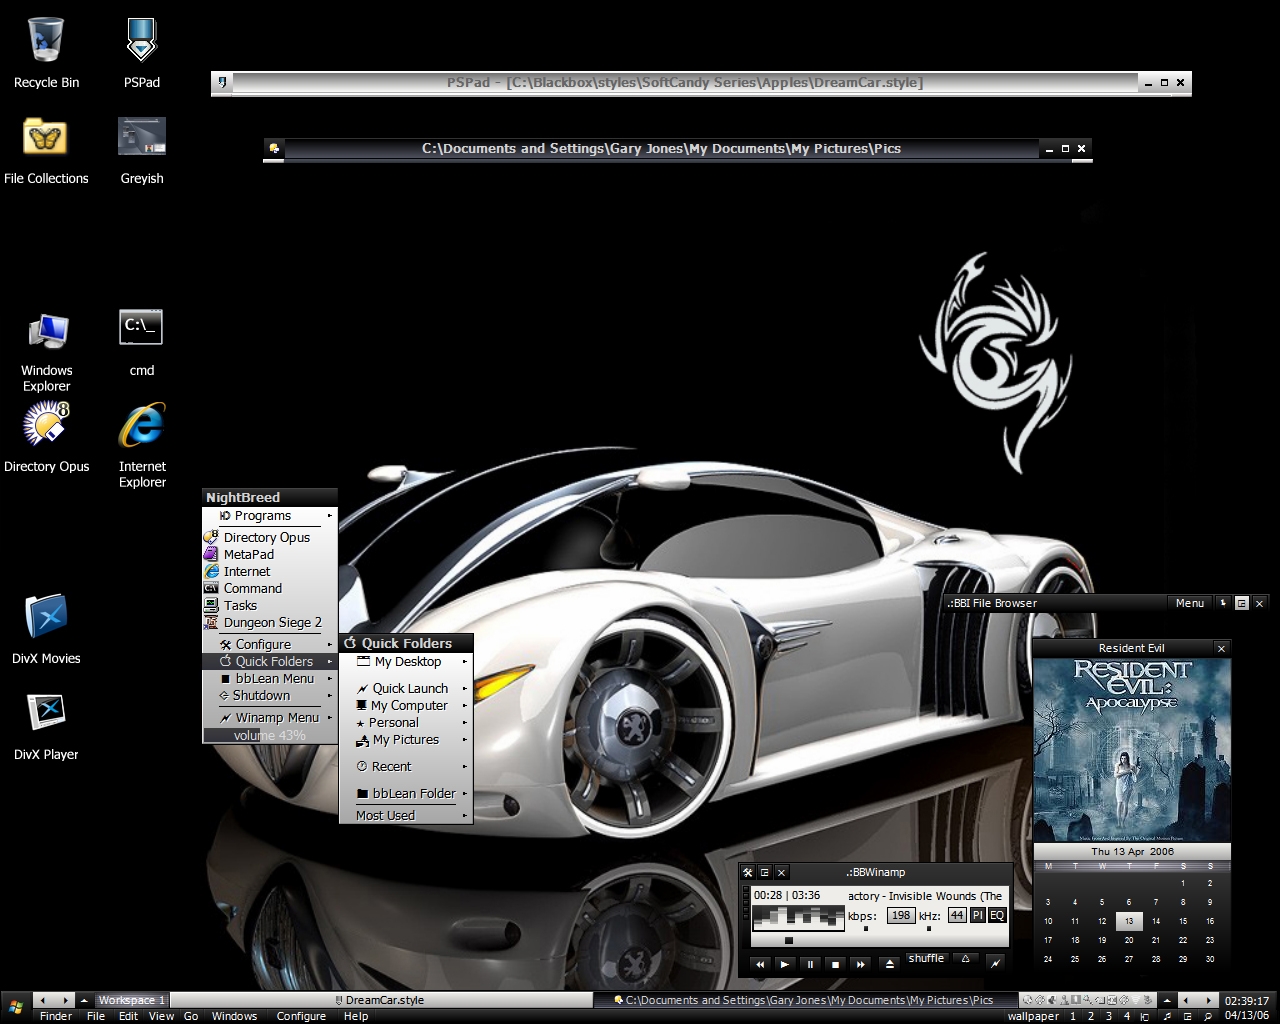Open Recent in the Quick Folders menu
1280x1024 pixels.
[x=406, y=766]
